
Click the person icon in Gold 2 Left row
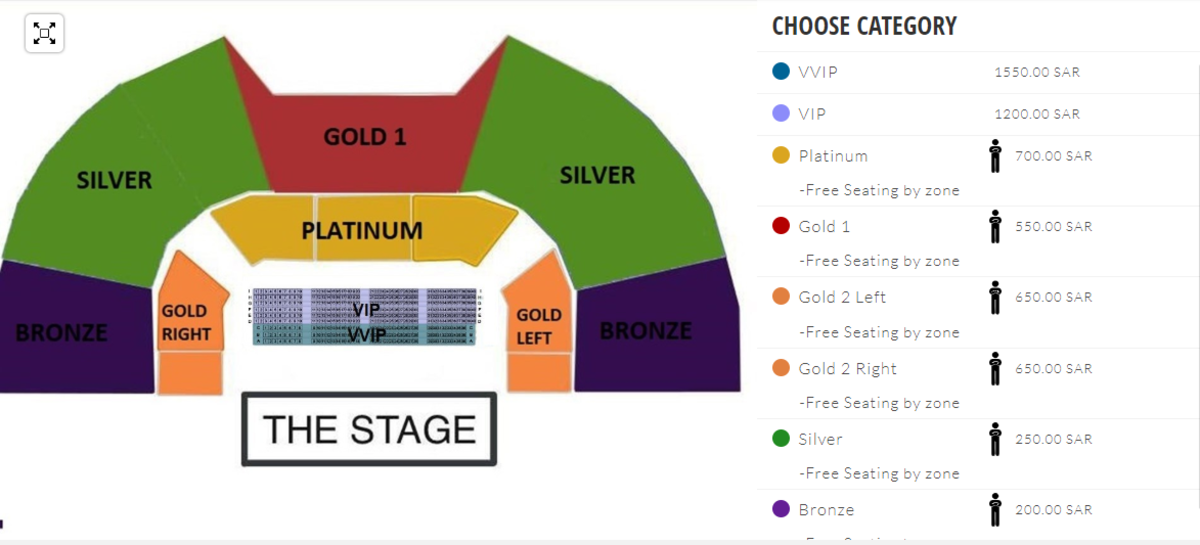click(x=995, y=298)
